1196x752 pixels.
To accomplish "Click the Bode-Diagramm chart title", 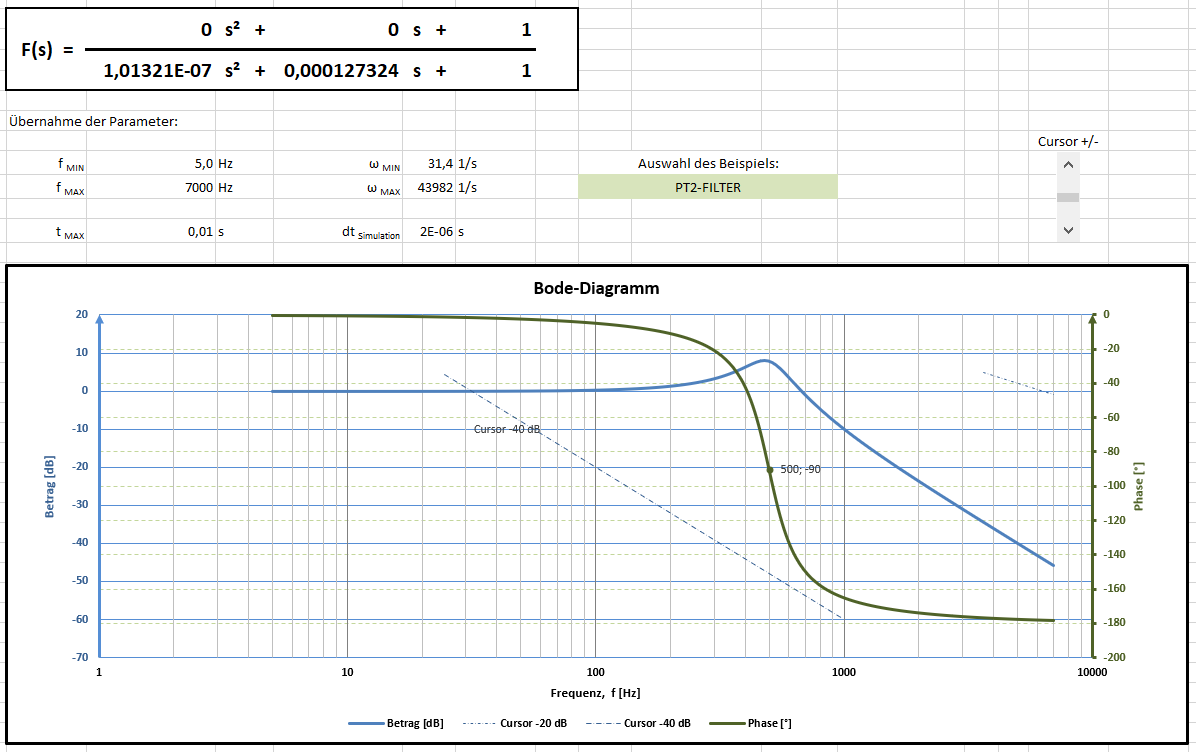I will (x=596, y=288).
